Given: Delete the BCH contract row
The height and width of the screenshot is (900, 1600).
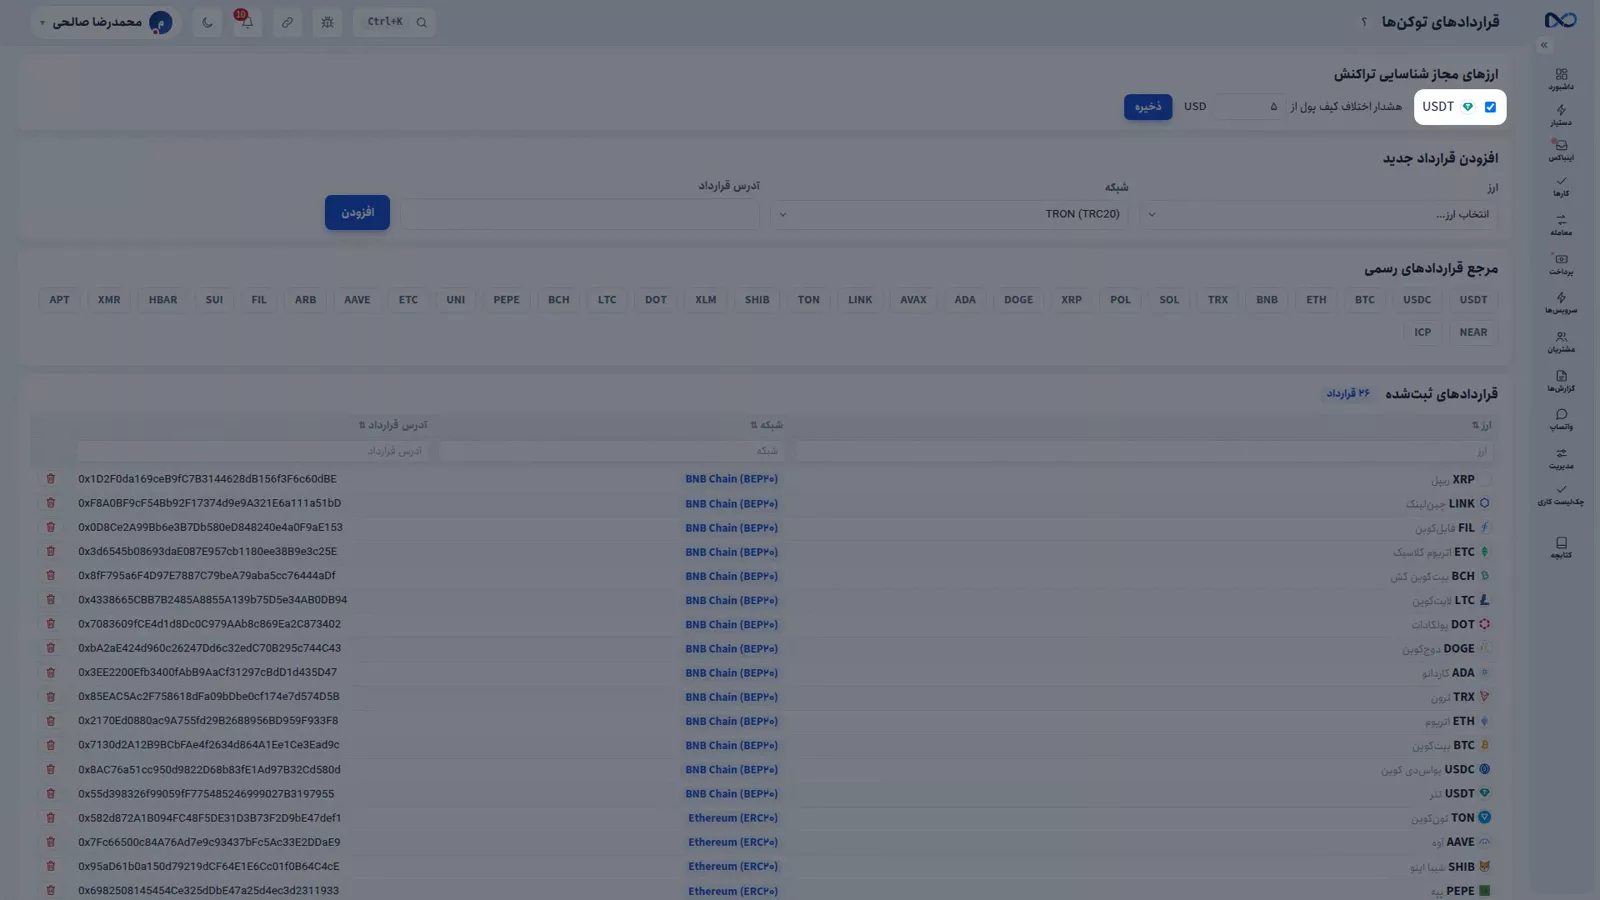Looking at the screenshot, I should [51, 576].
